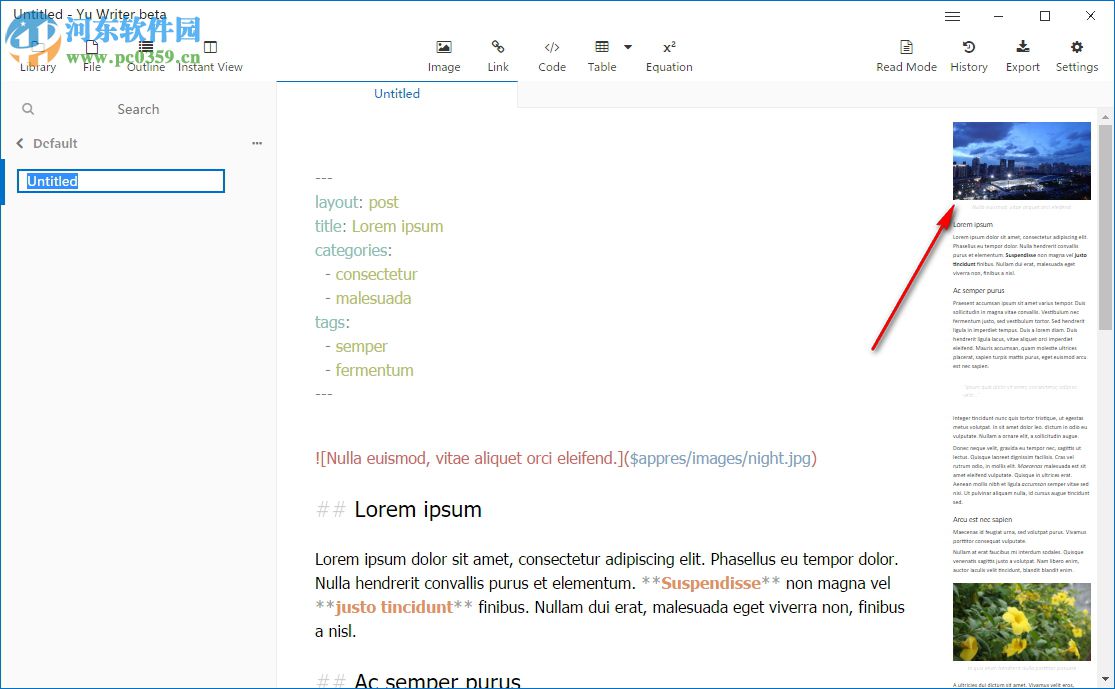Viewport: 1115px width, 689px height.
Task: Open the main hamburger menu
Action: click(952, 16)
